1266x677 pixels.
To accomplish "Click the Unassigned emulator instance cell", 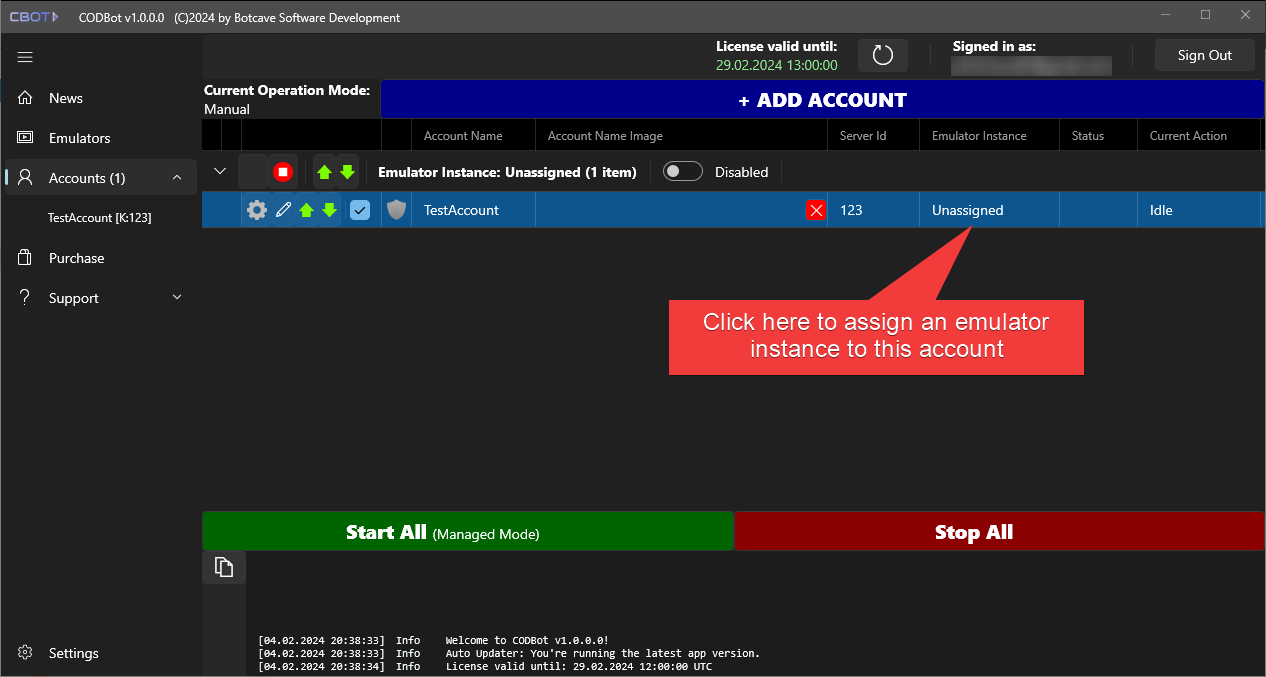I will (x=967, y=210).
